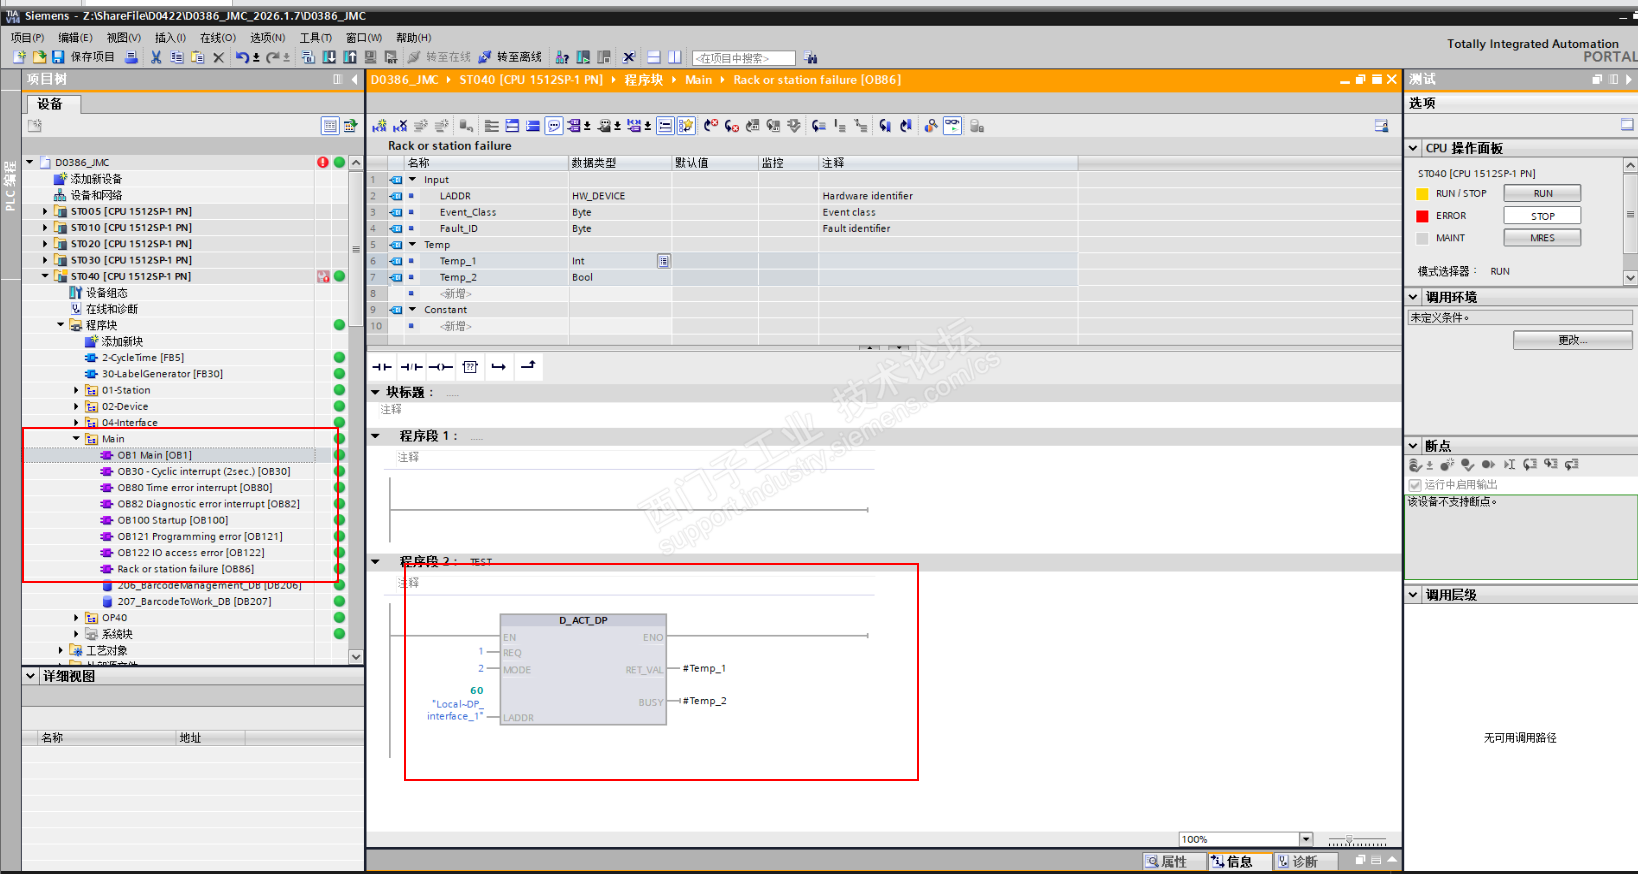Click the project tree vertical scrollbar
The height and width of the screenshot is (874, 1638).
pos(356,408)
